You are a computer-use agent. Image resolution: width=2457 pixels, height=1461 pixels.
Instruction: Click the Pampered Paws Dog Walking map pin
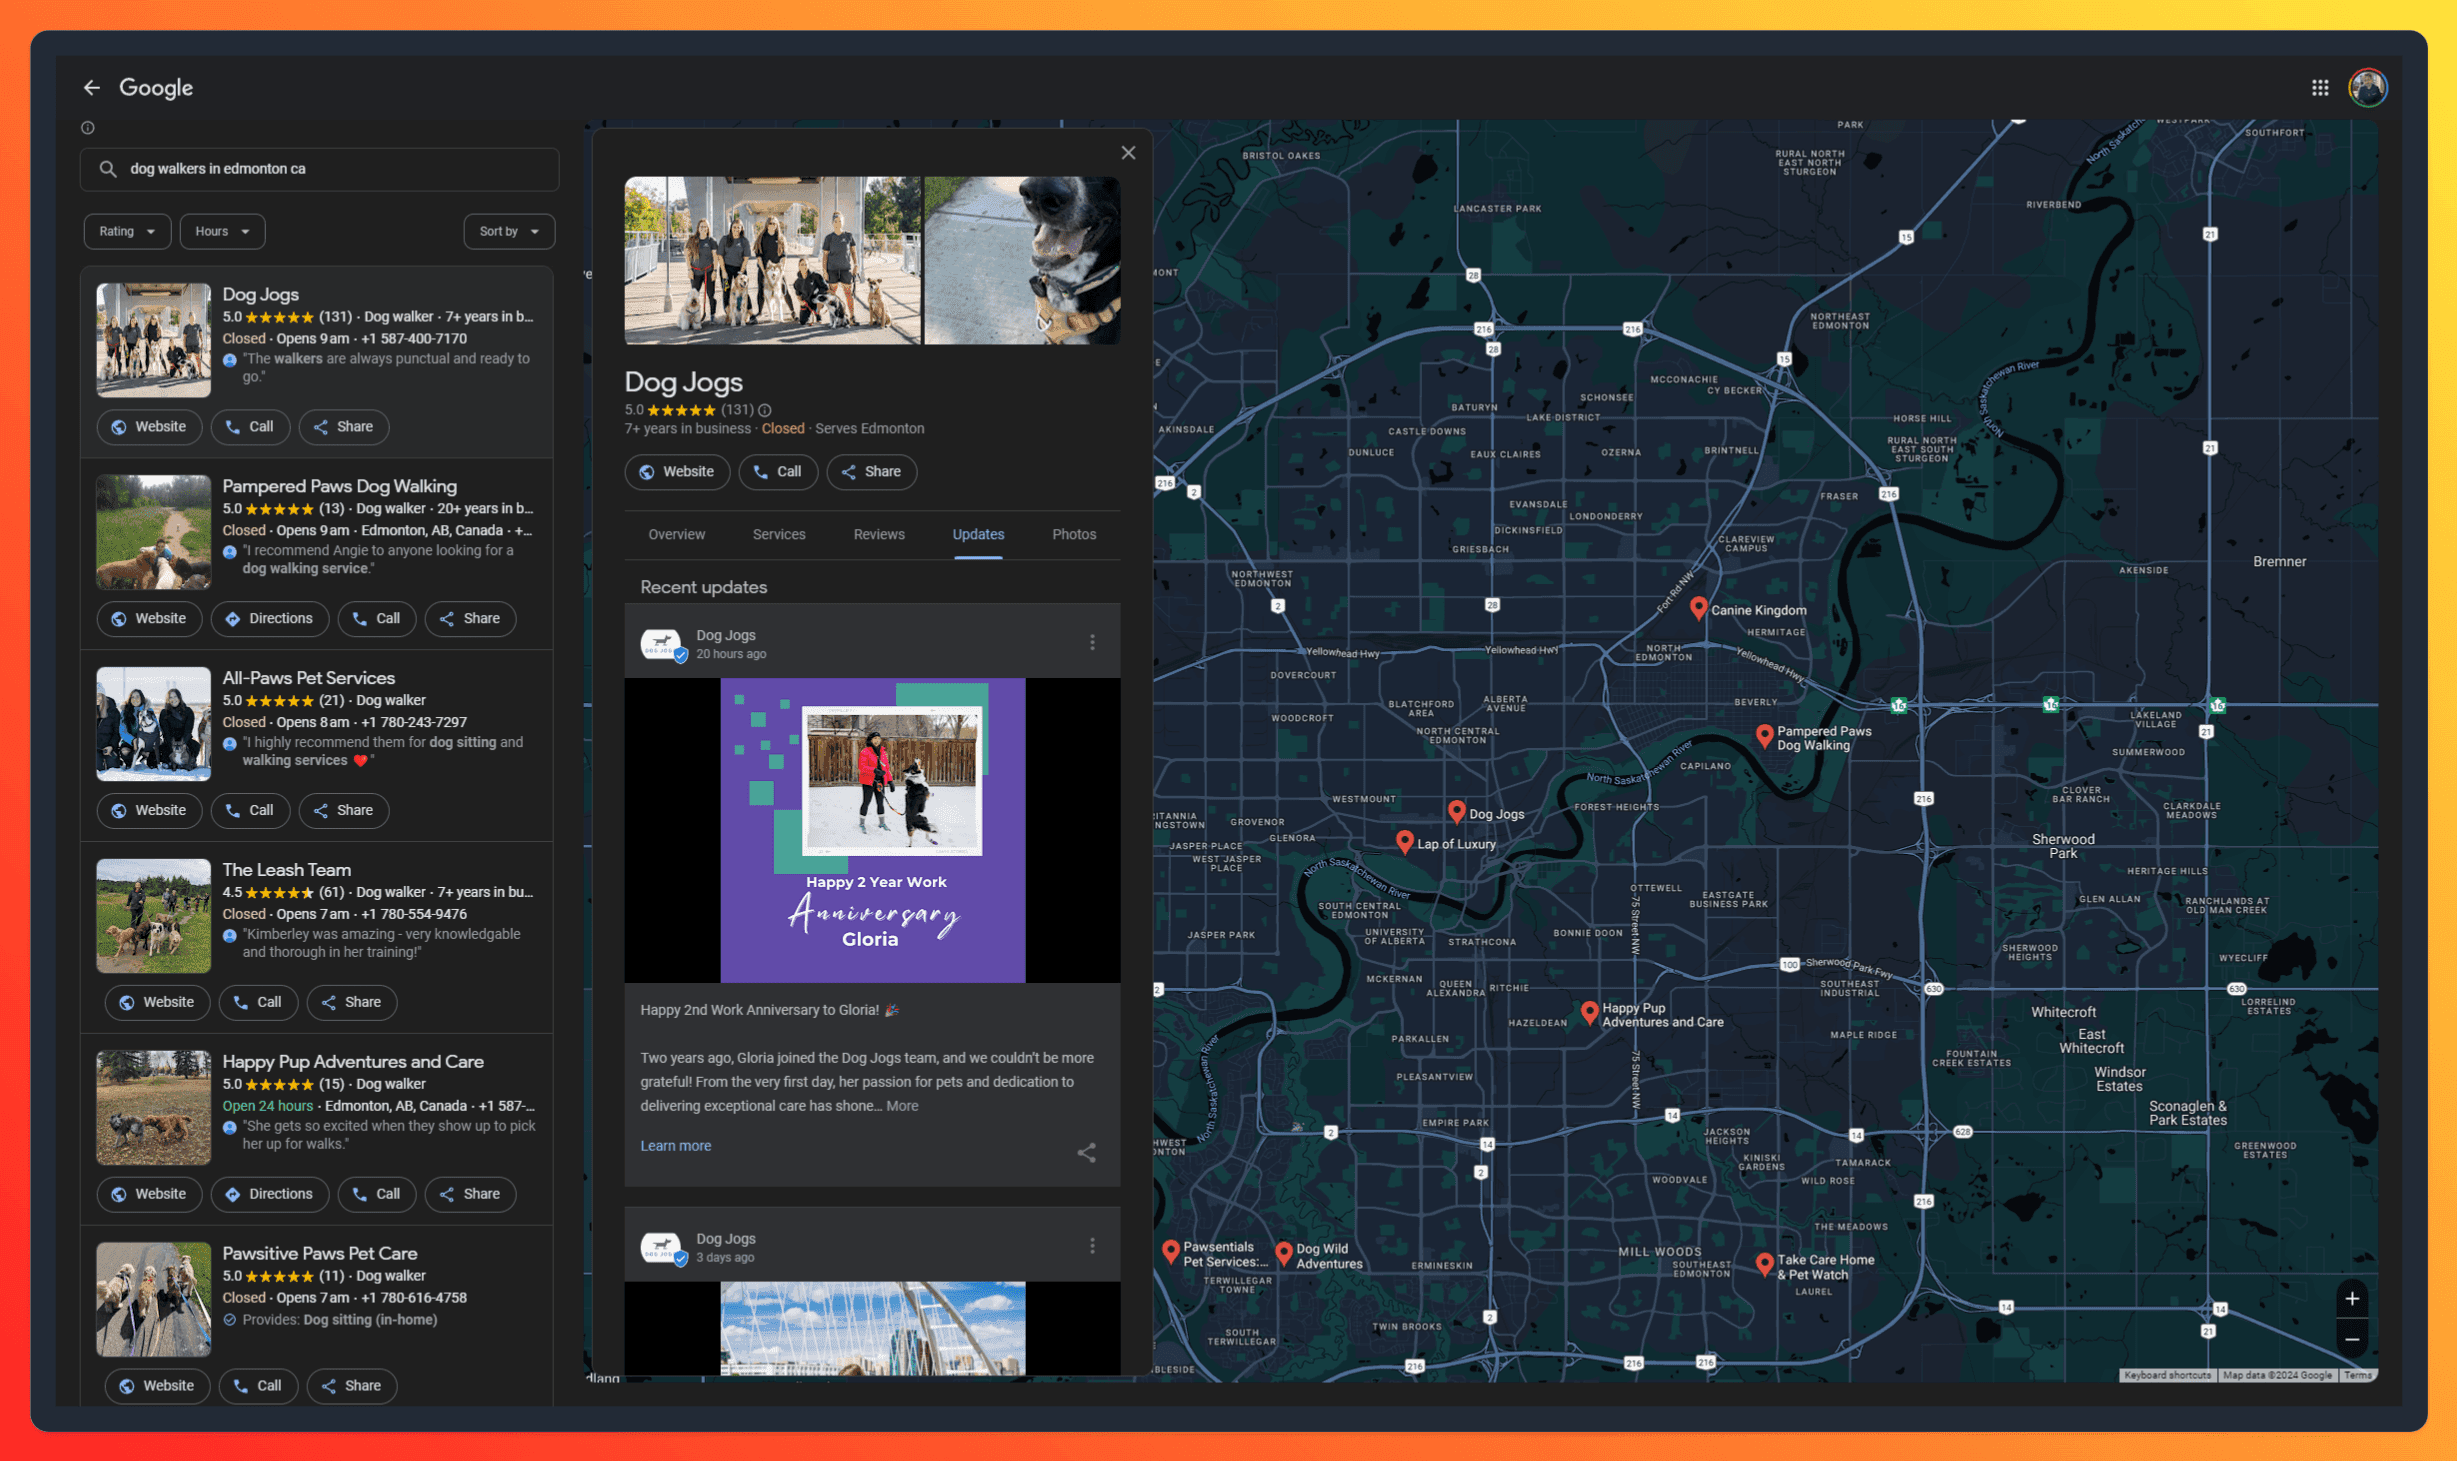tap(1765, 736)
